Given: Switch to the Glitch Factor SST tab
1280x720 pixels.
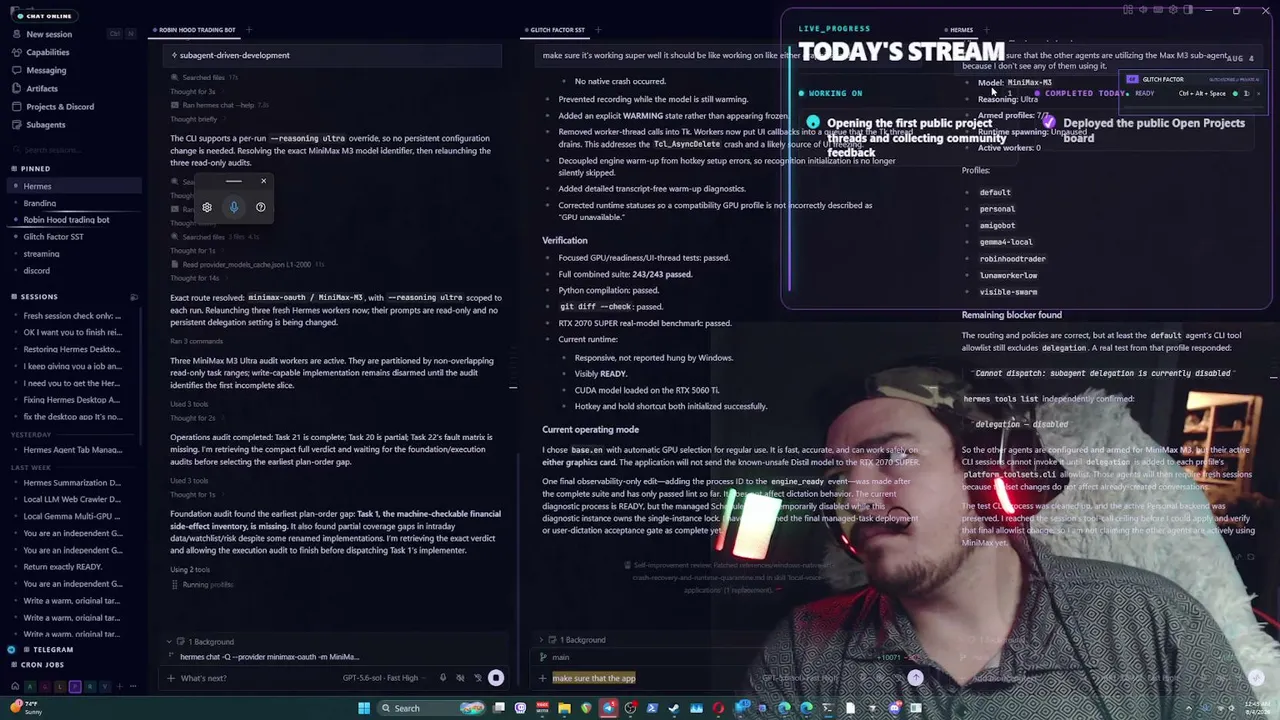Looking at the screenshot, I should point(557,30).
